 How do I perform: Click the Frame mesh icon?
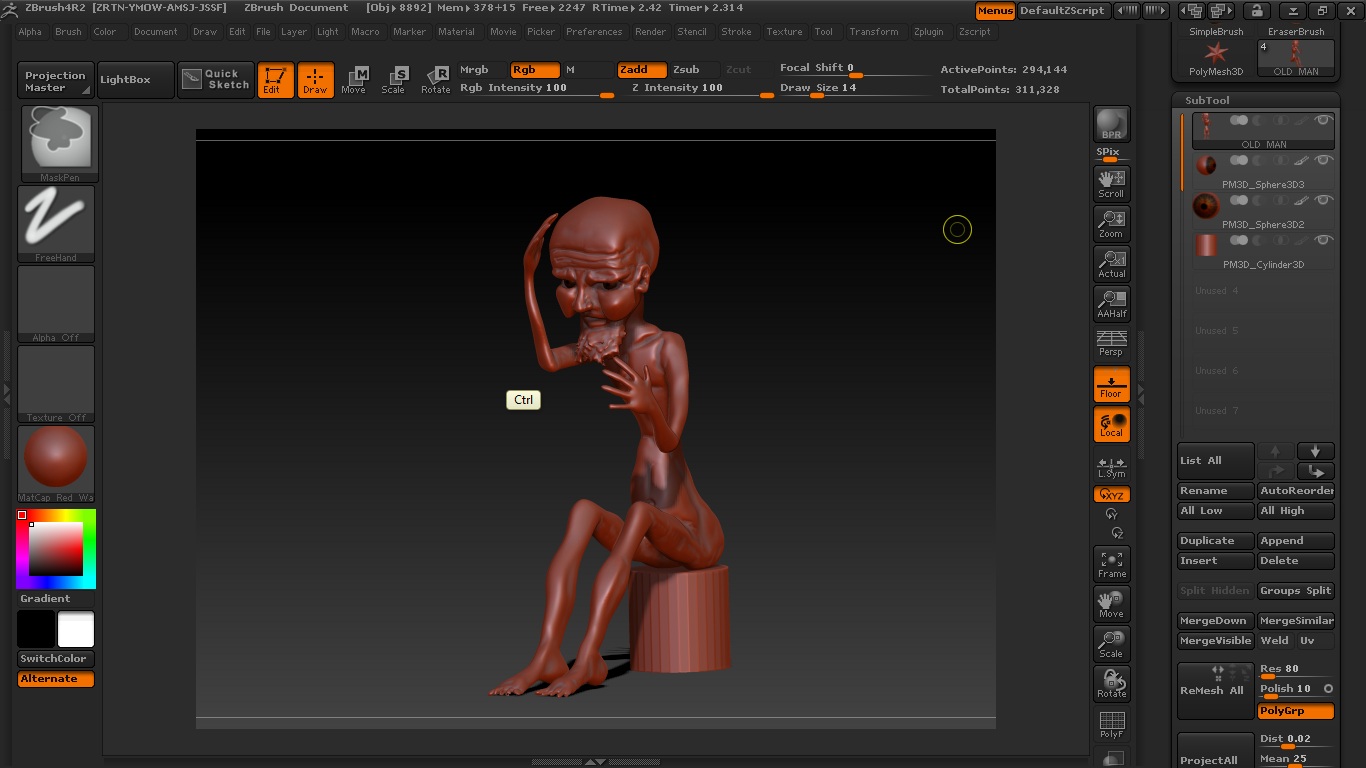click(x=1111, y=564)
